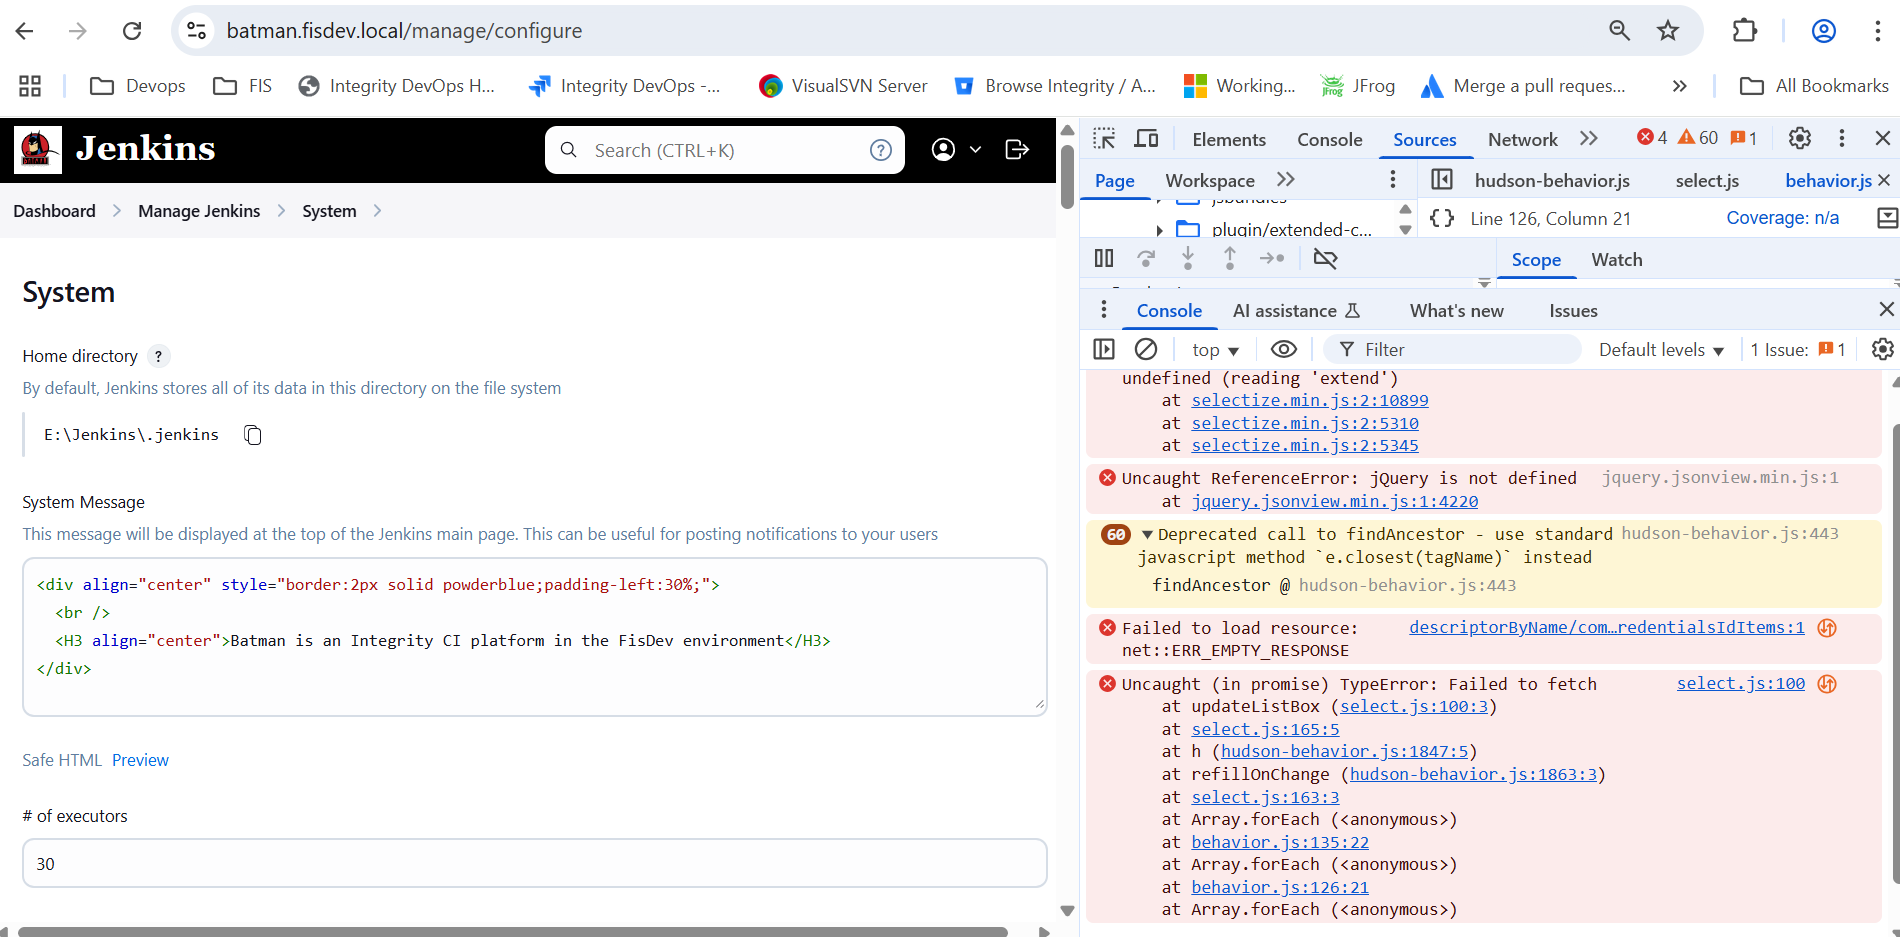Open the Jenkins user account dropdown
This screenshot has height=937, width=1900.
956,150
